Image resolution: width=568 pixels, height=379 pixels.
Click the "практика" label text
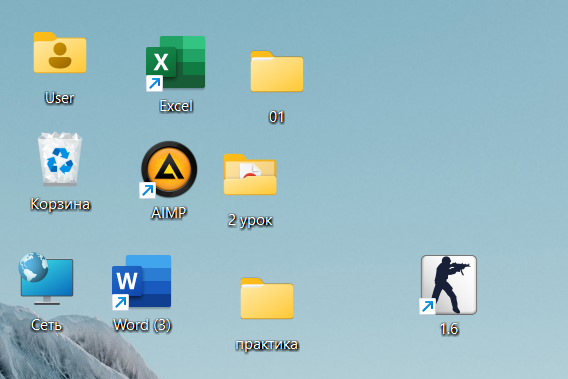(267, 345)
